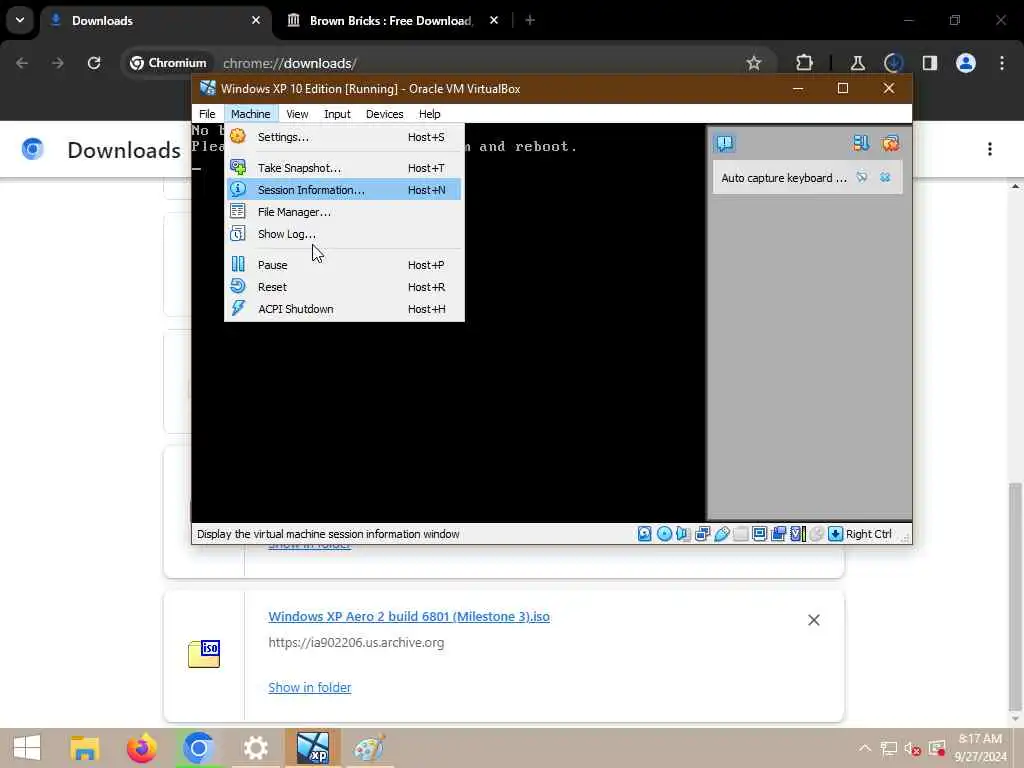
Task: Click the optical disk status bar icon
Action: pyautogui.click(x=664, y=534)
